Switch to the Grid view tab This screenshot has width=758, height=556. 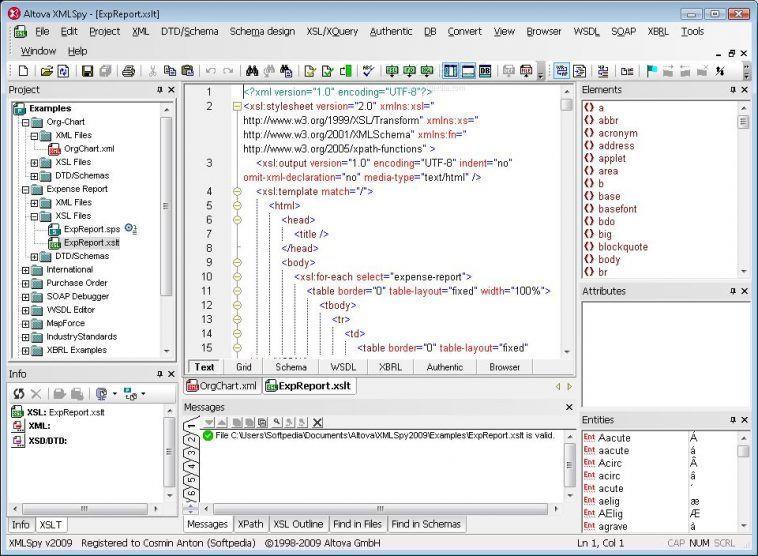pos(244,367)
